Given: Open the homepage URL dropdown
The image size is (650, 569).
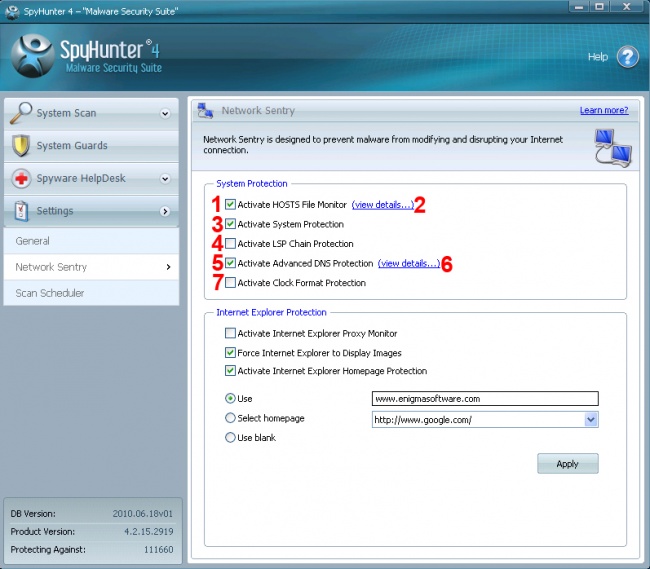Looking at the screenshot, I should click(x=590, y=420).
